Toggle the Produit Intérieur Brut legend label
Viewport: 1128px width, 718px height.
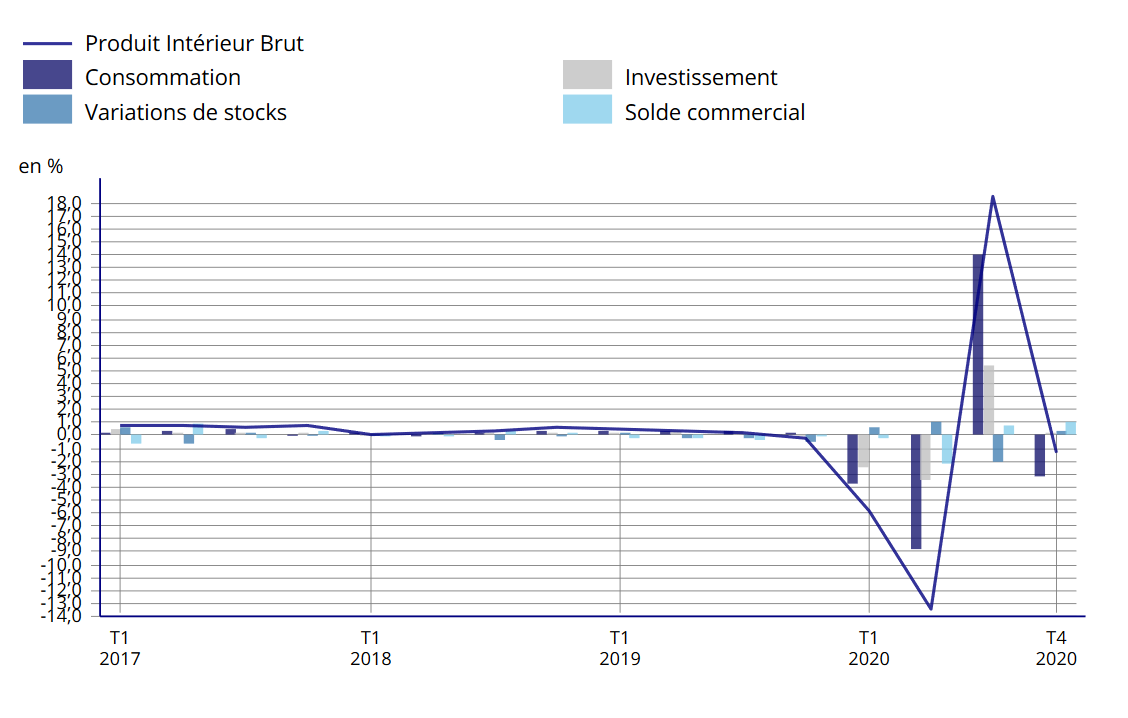pos(194,44)
